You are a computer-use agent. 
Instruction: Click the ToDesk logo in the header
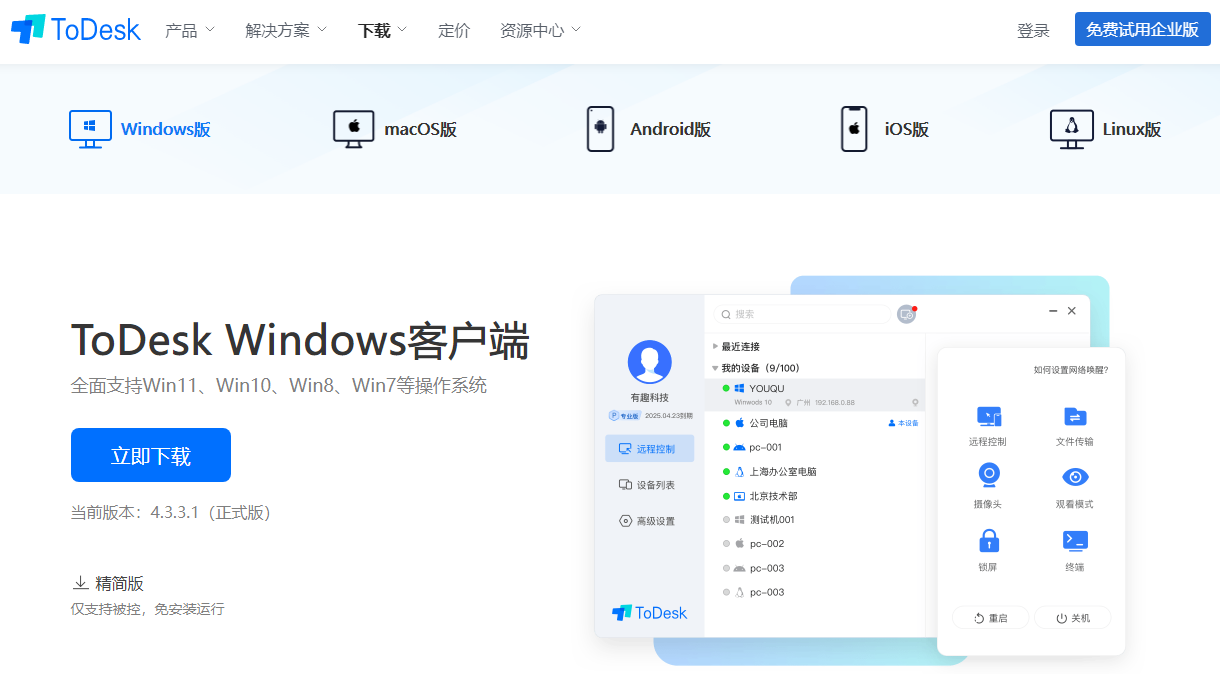76,30
